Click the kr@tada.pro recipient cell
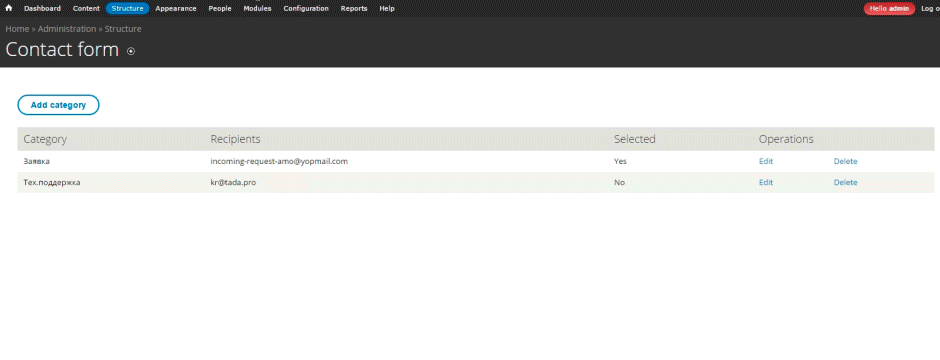 pos(233,182)
